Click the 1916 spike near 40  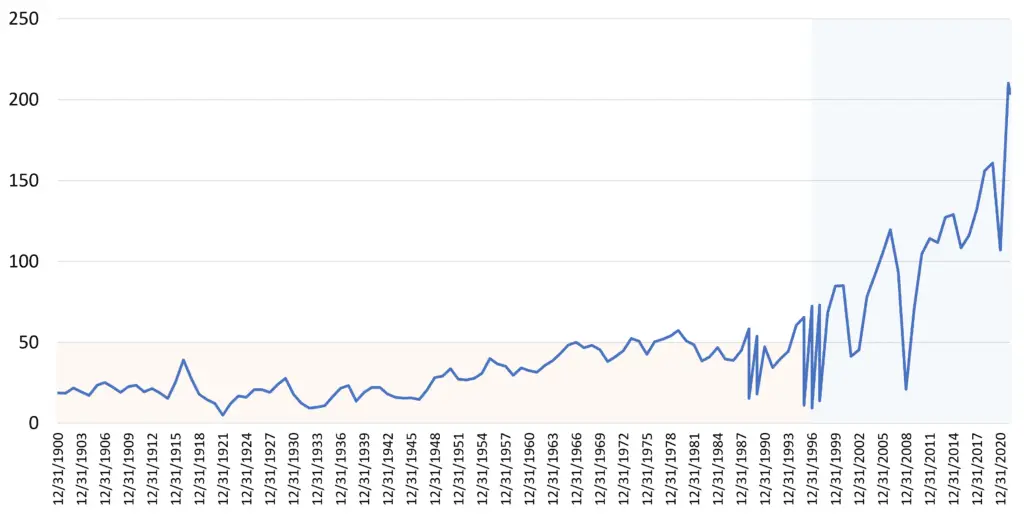click(x=184, y=359)
